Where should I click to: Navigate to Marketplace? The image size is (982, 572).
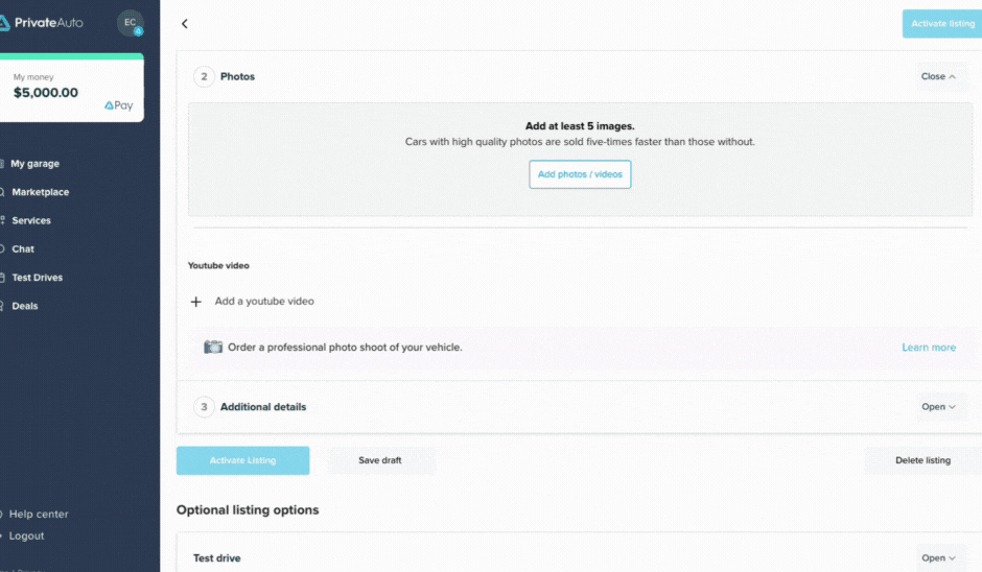40,192
